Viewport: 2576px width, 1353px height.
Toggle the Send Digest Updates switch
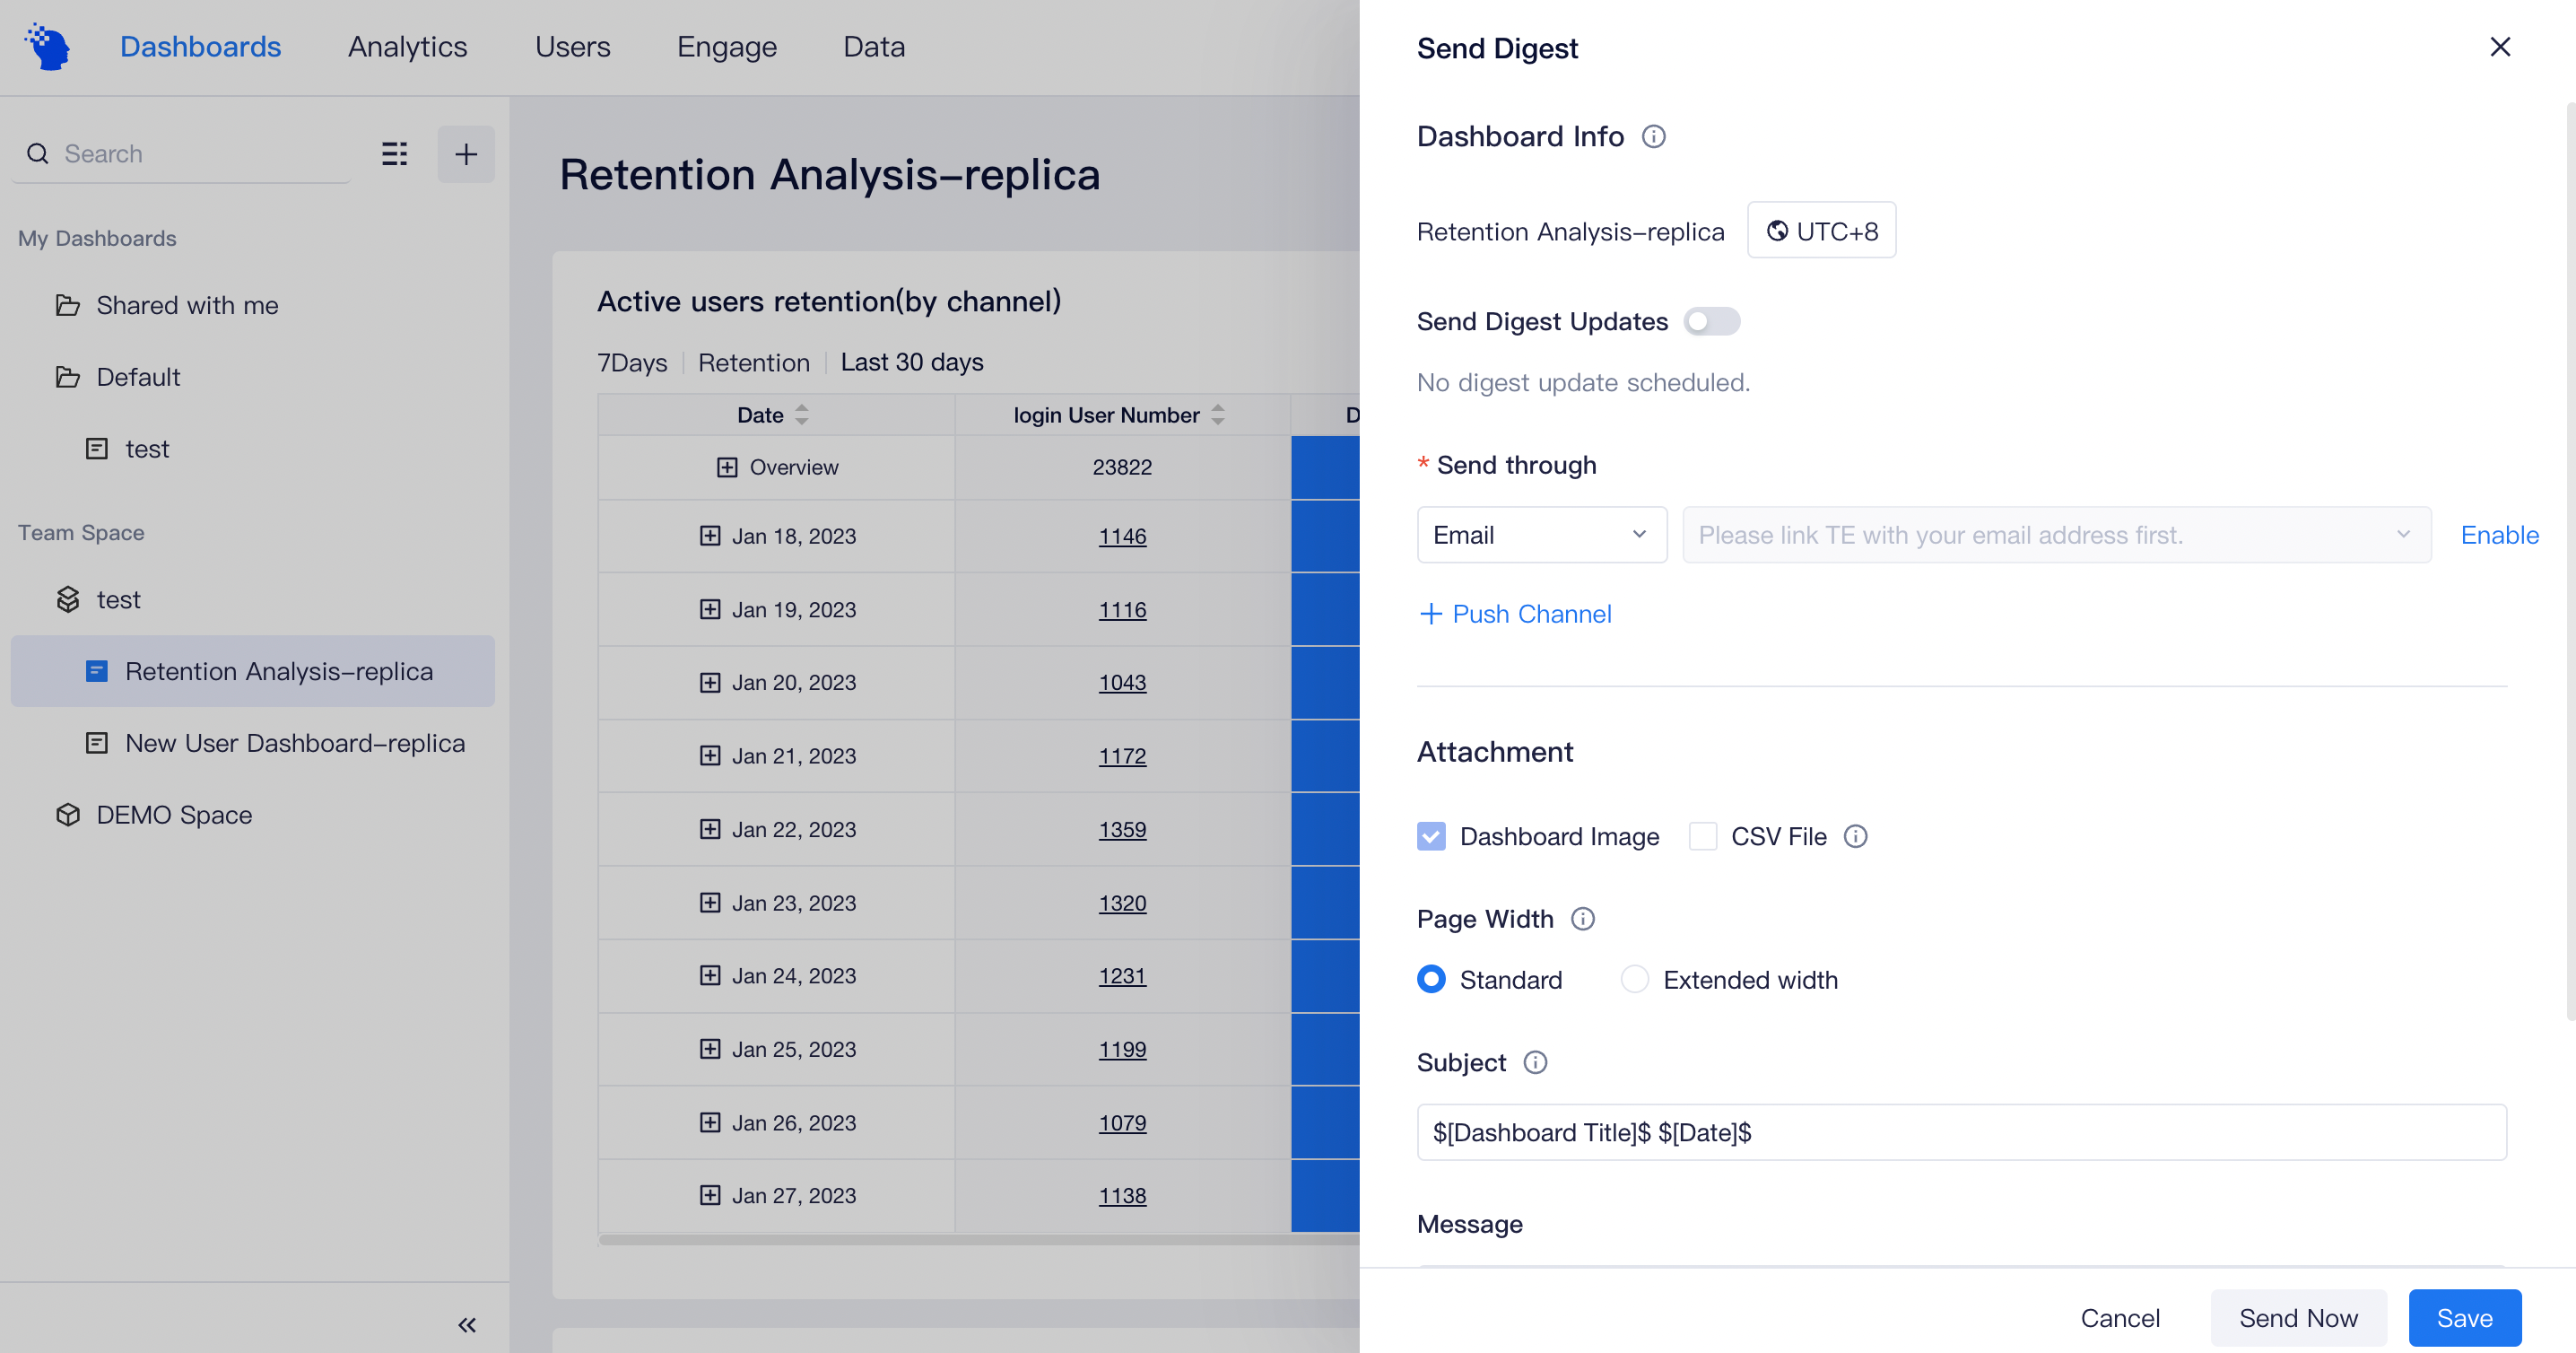pyautogui.click(x=1712, y=321)
